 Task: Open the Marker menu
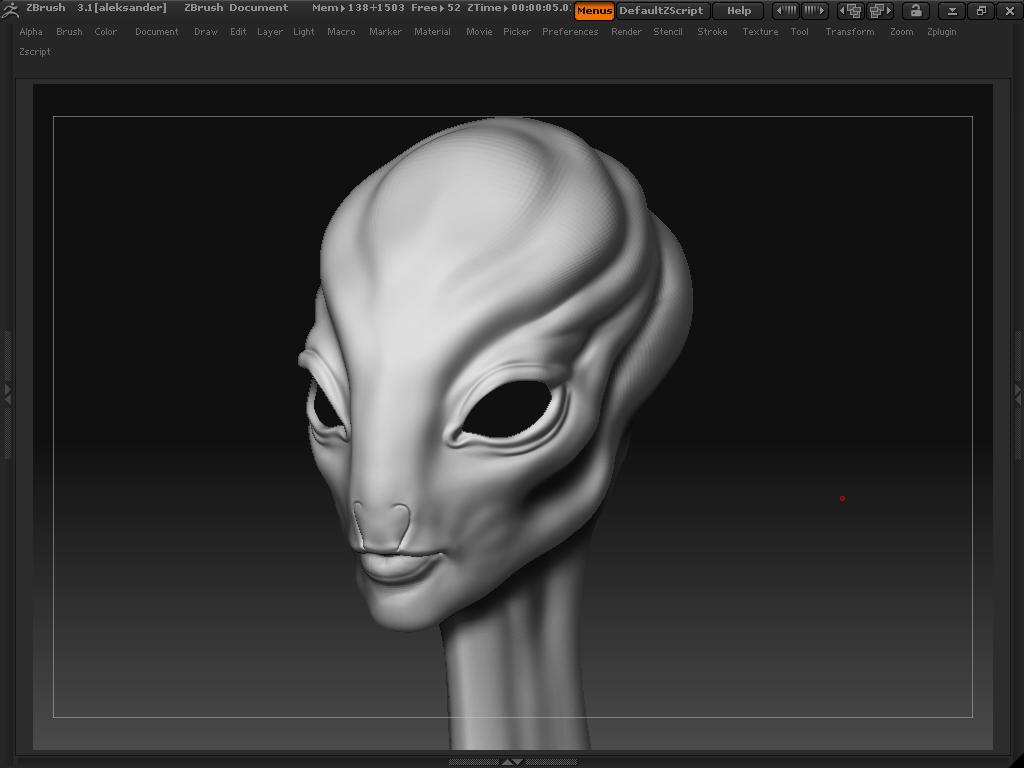coord(385,31)
